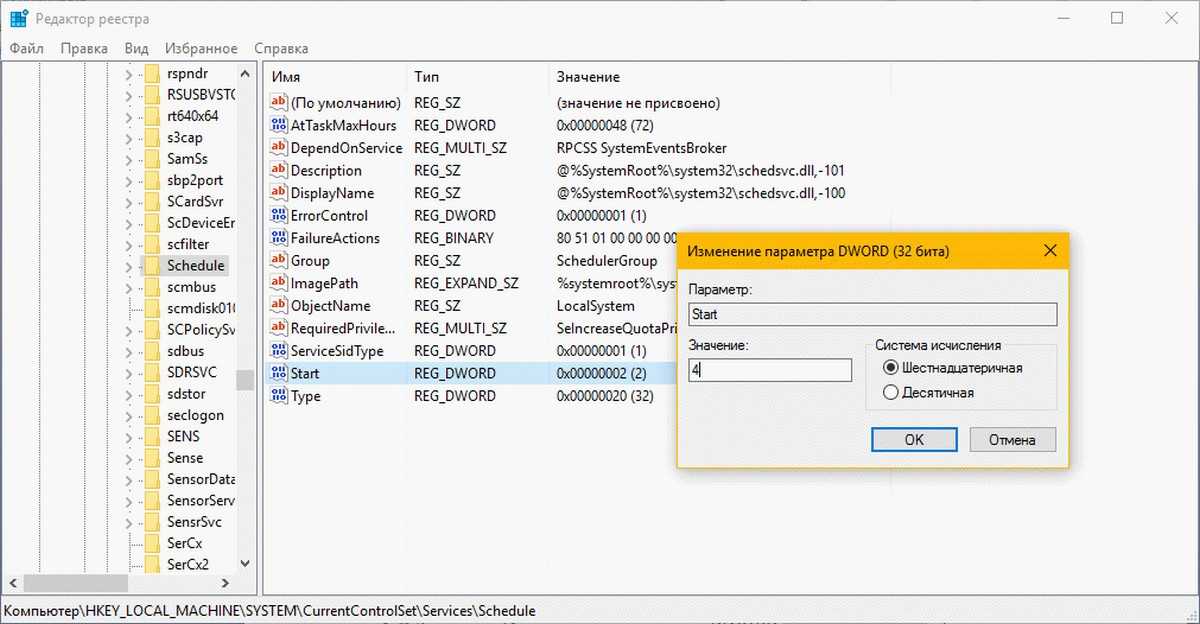Click the folder icon for Schedule key

tap(152, 266)
